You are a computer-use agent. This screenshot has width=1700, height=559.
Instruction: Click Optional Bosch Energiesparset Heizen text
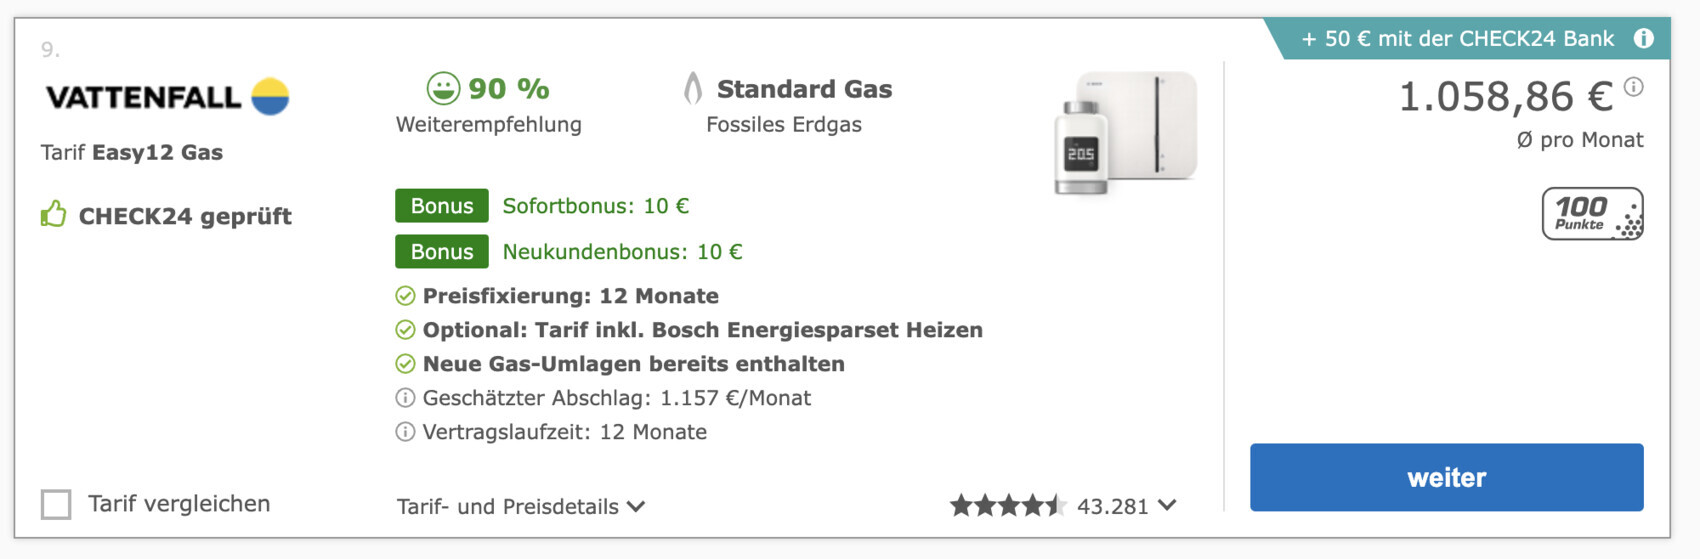[702, 330]
